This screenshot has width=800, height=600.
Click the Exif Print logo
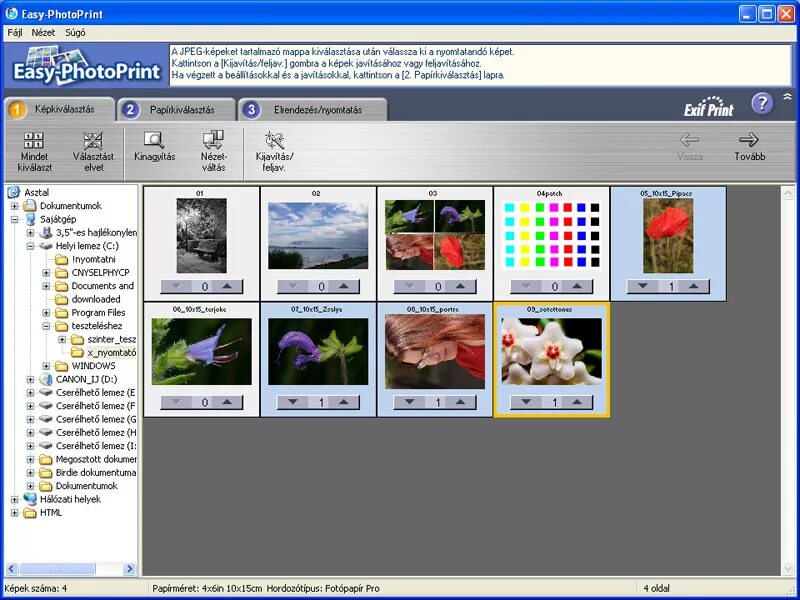pyautogui.click(x=709, y=107)
